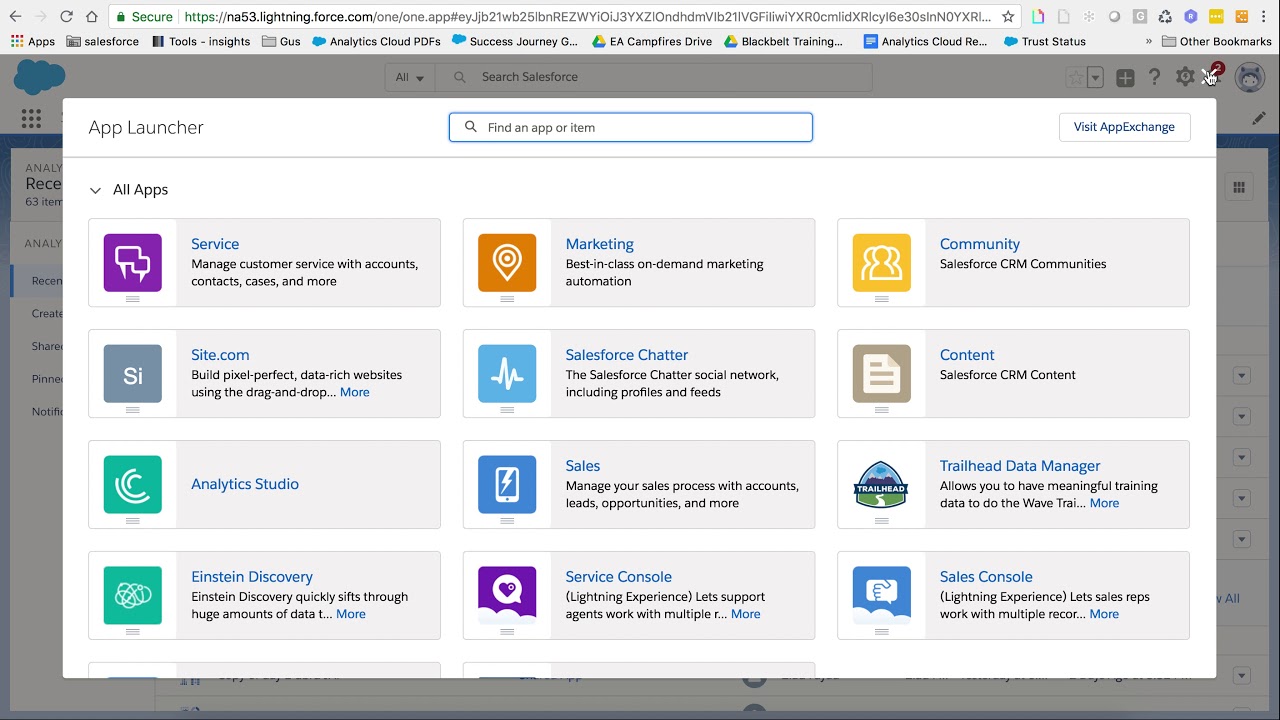Click the pencil edit icon in background page

[x=1259, y=118]
